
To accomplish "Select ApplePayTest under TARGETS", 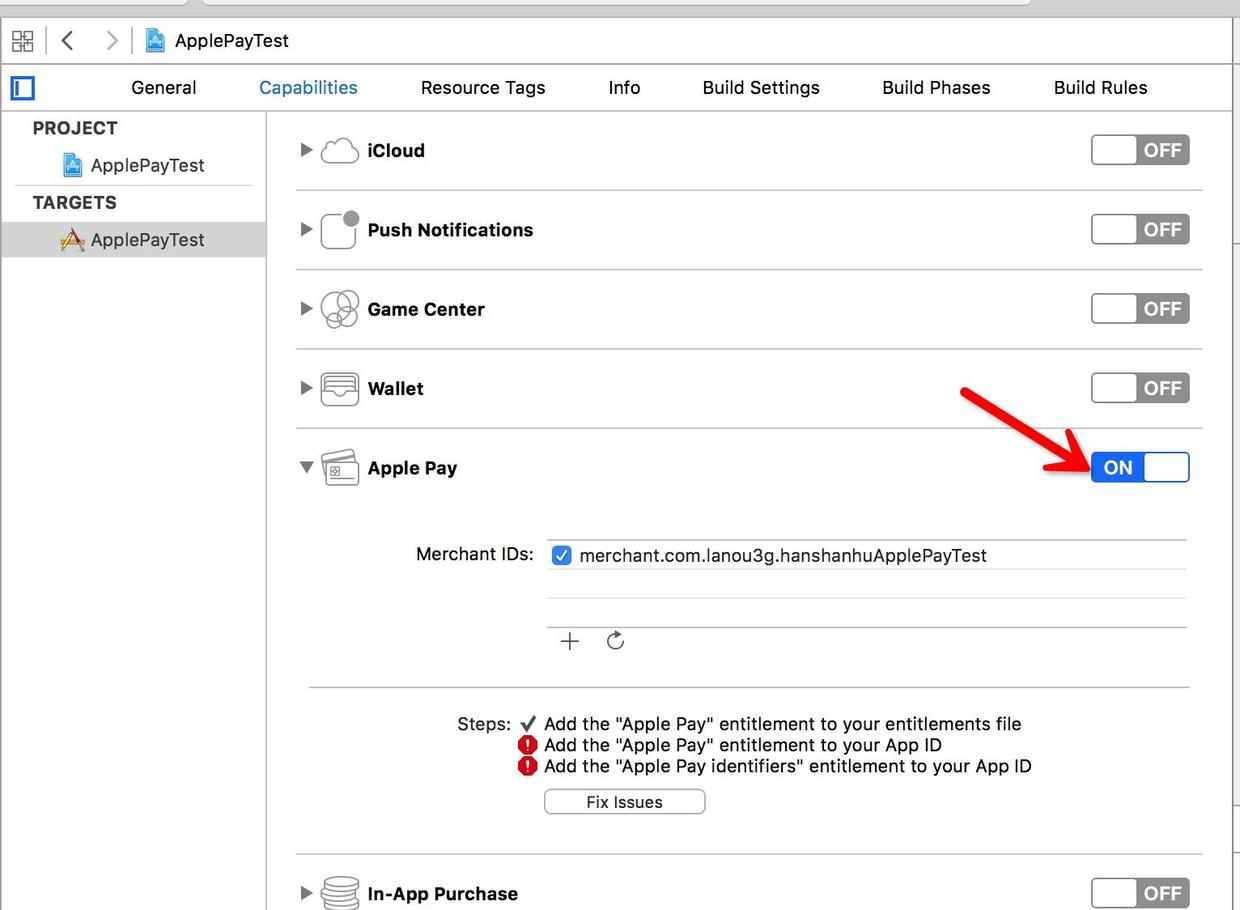I will [133, 240].
